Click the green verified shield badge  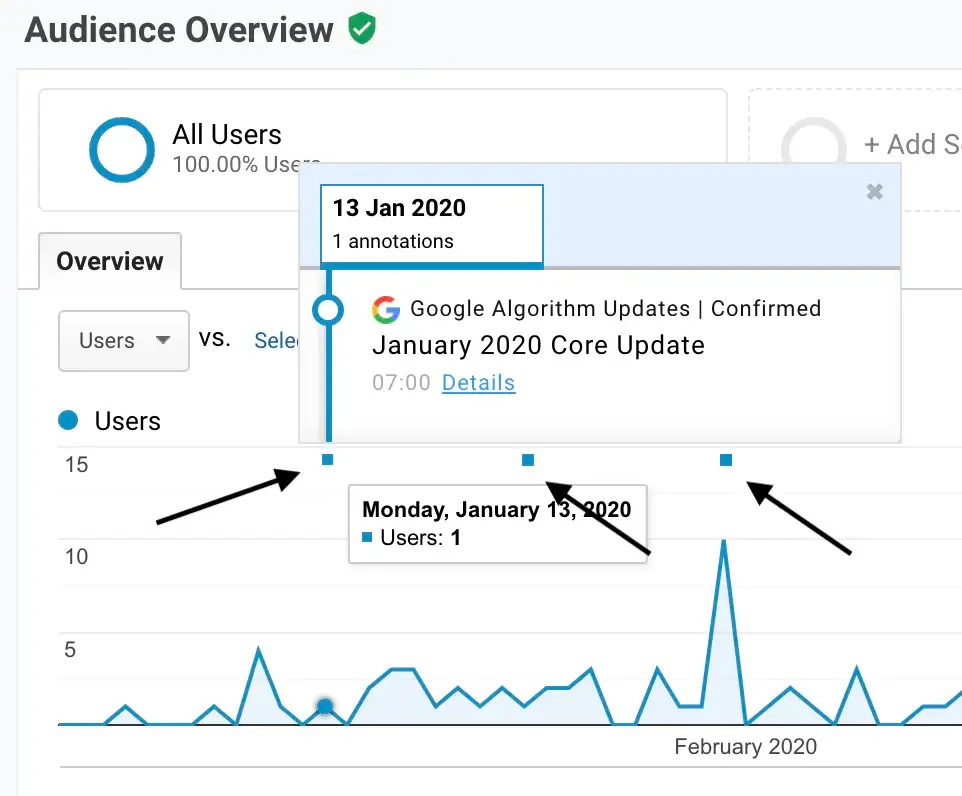click(361, 29)
